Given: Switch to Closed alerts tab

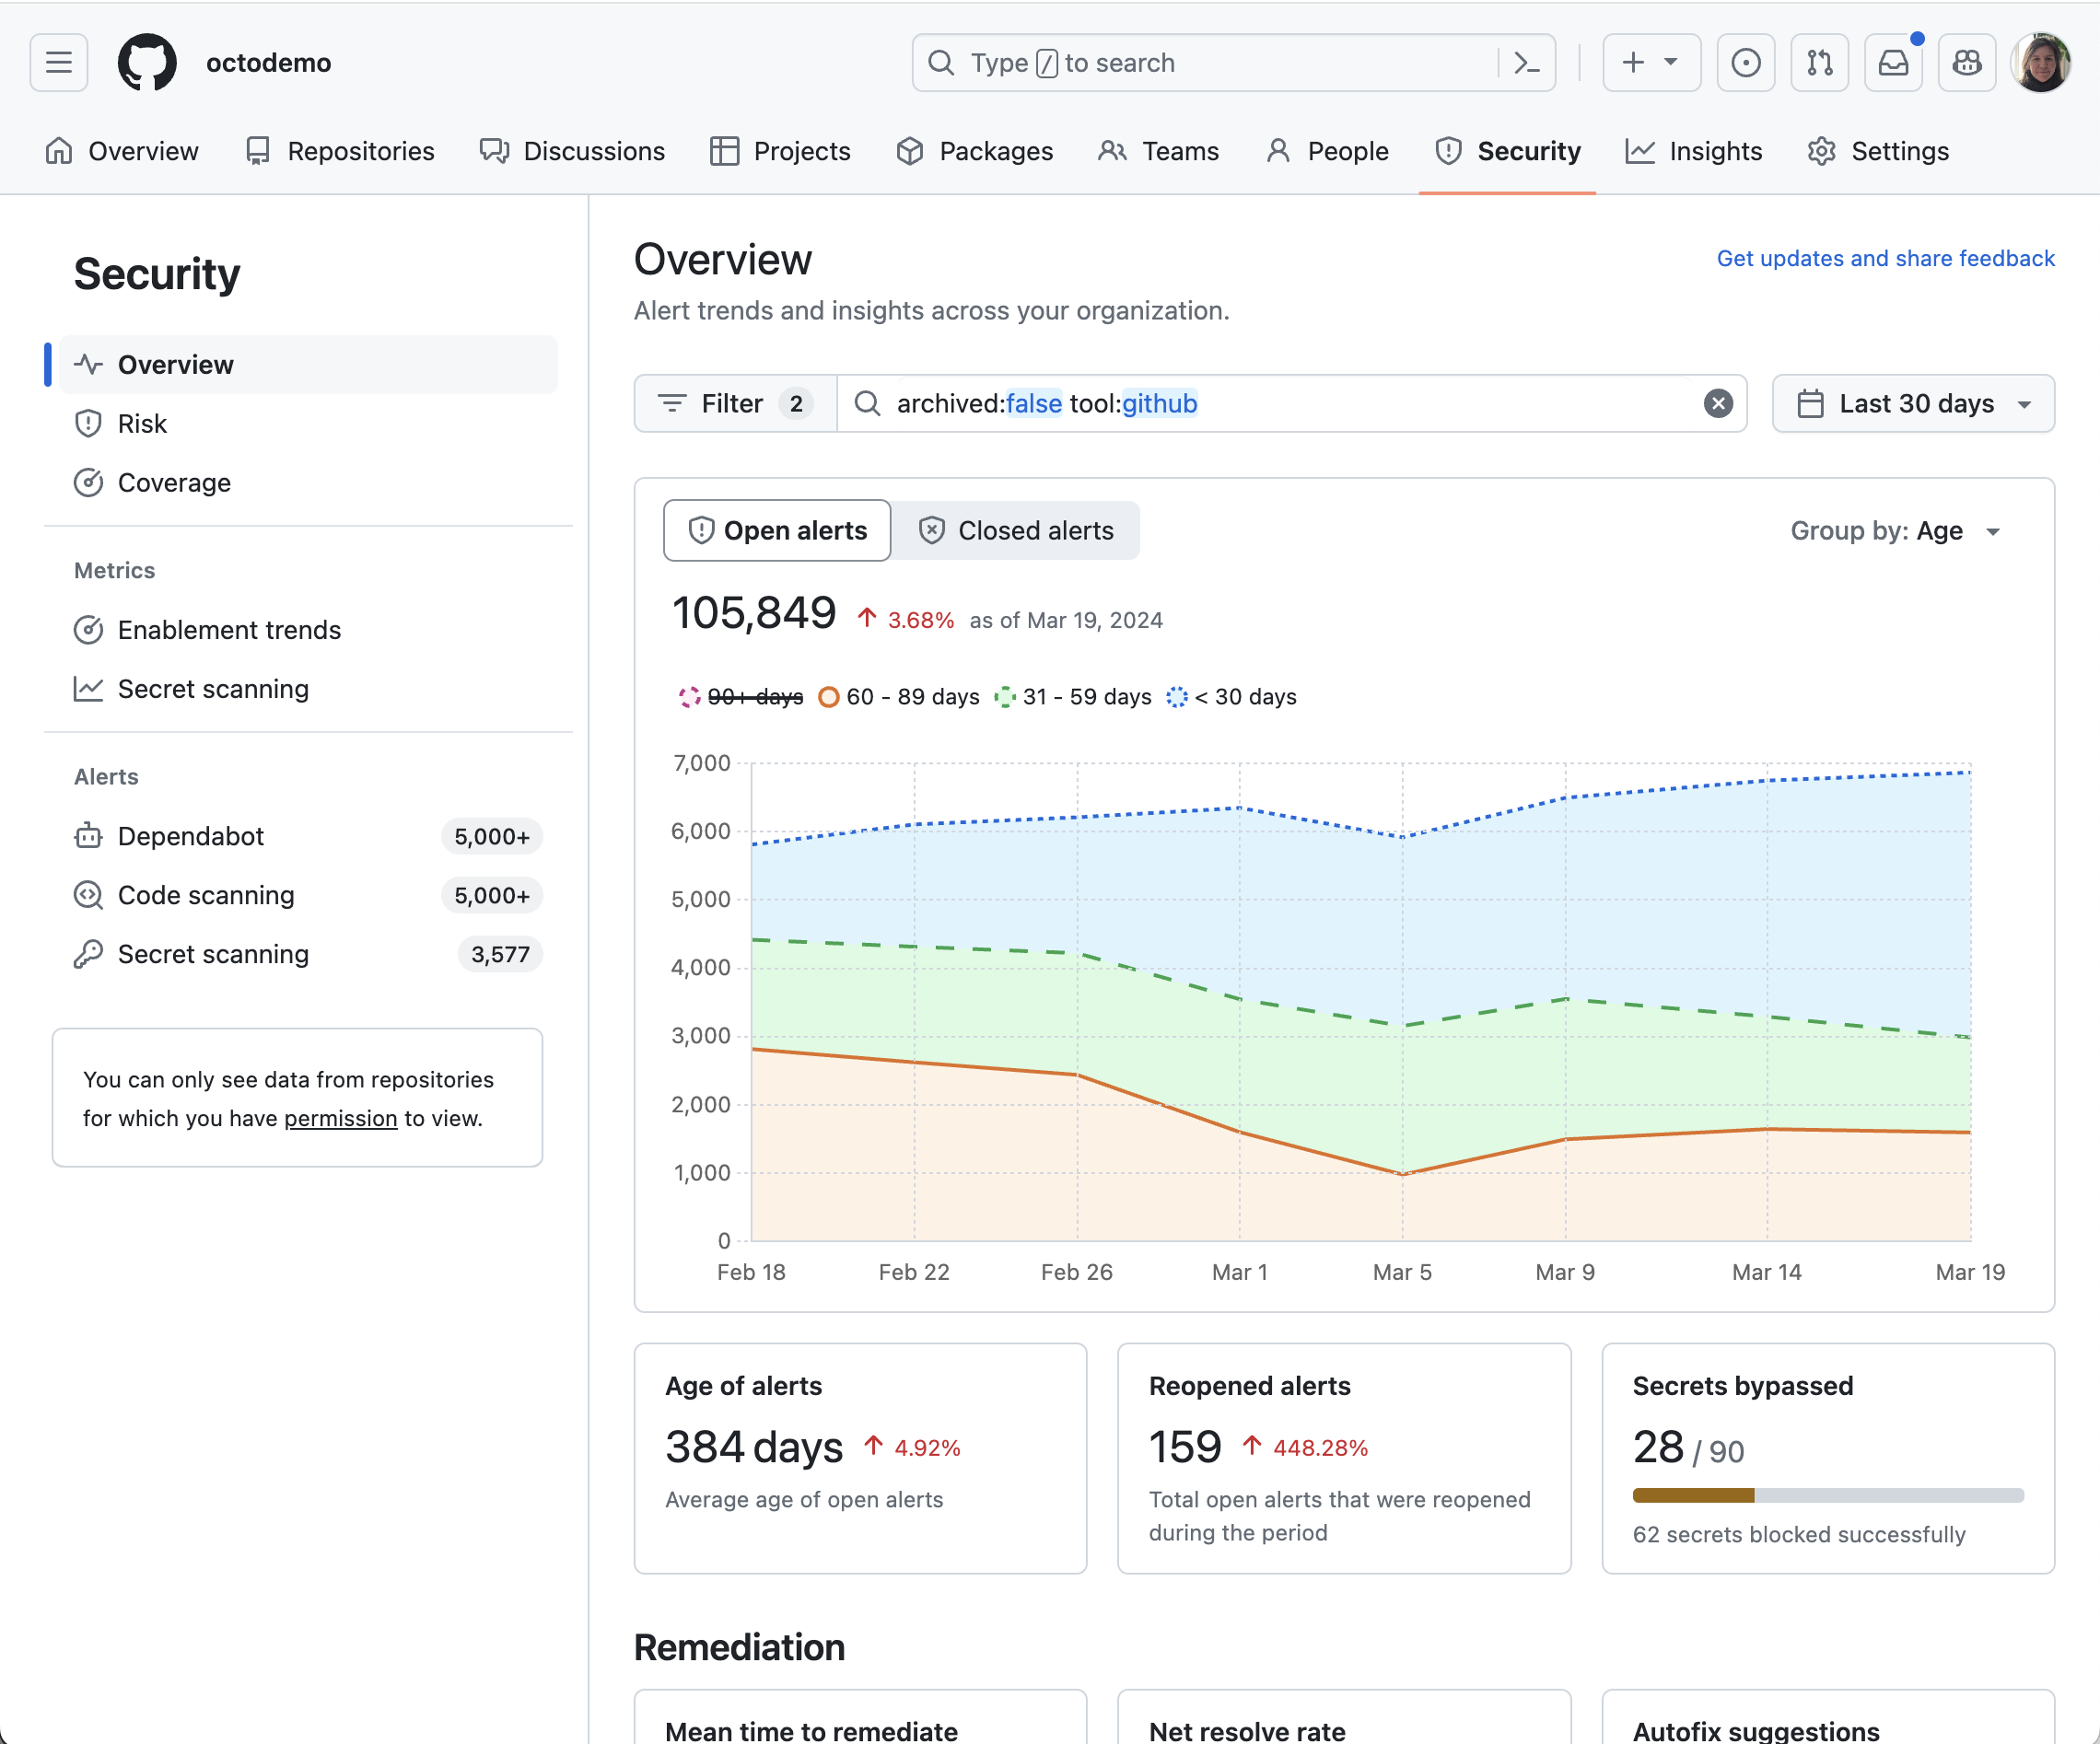Looking at the screenshot, I should click(x=1015, y=531).
